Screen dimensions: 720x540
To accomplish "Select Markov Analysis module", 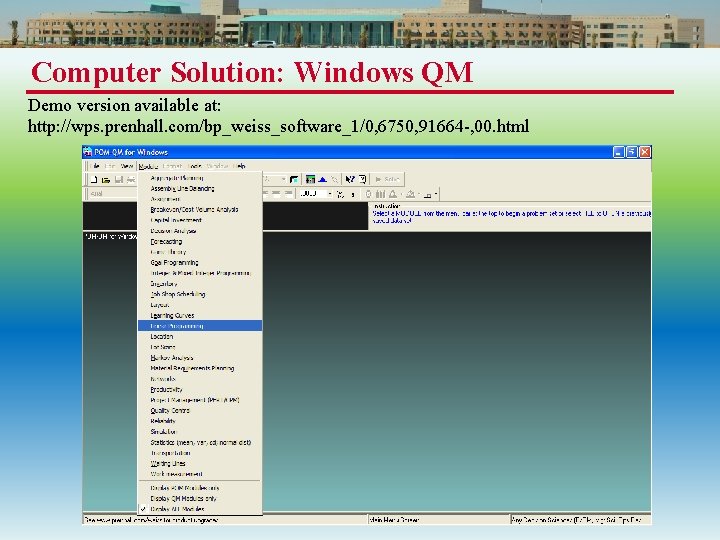I will (x=200, y=358).
